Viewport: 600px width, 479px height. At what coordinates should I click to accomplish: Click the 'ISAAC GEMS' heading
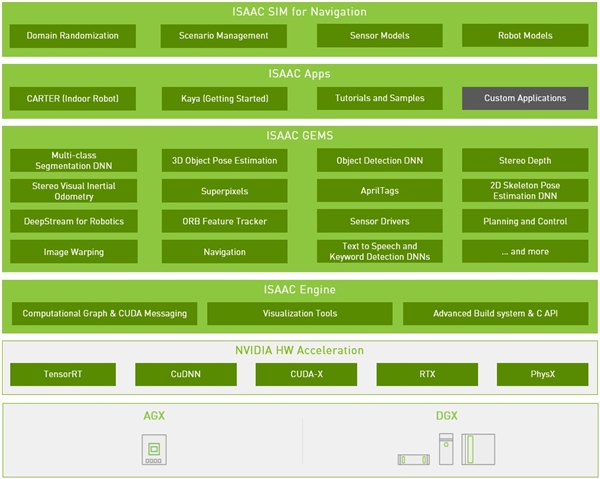300,136
